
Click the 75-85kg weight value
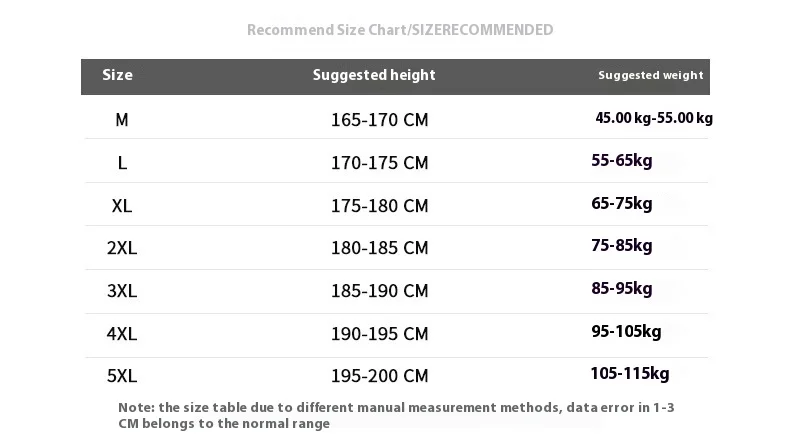point(622,246)
